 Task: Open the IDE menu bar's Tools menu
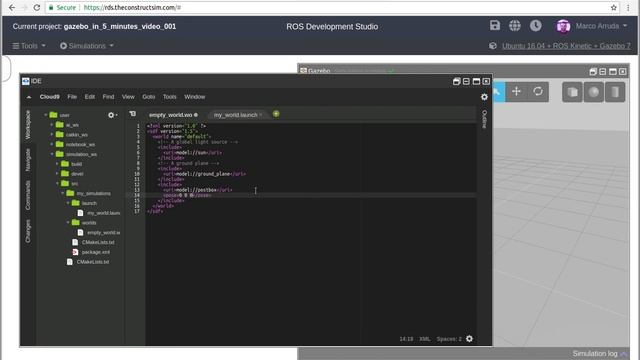[x=169, y=97]
